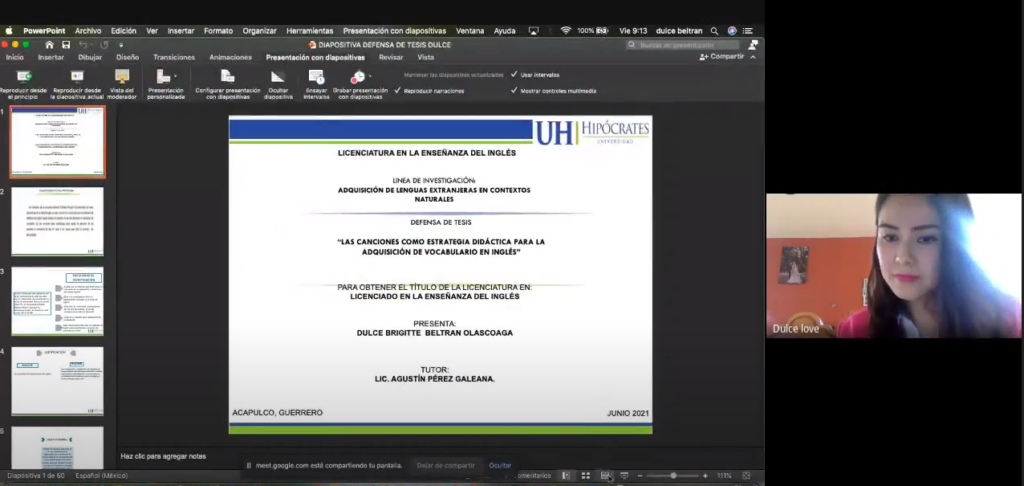Open the Herramientas menu in menu bar

point(309,31)
